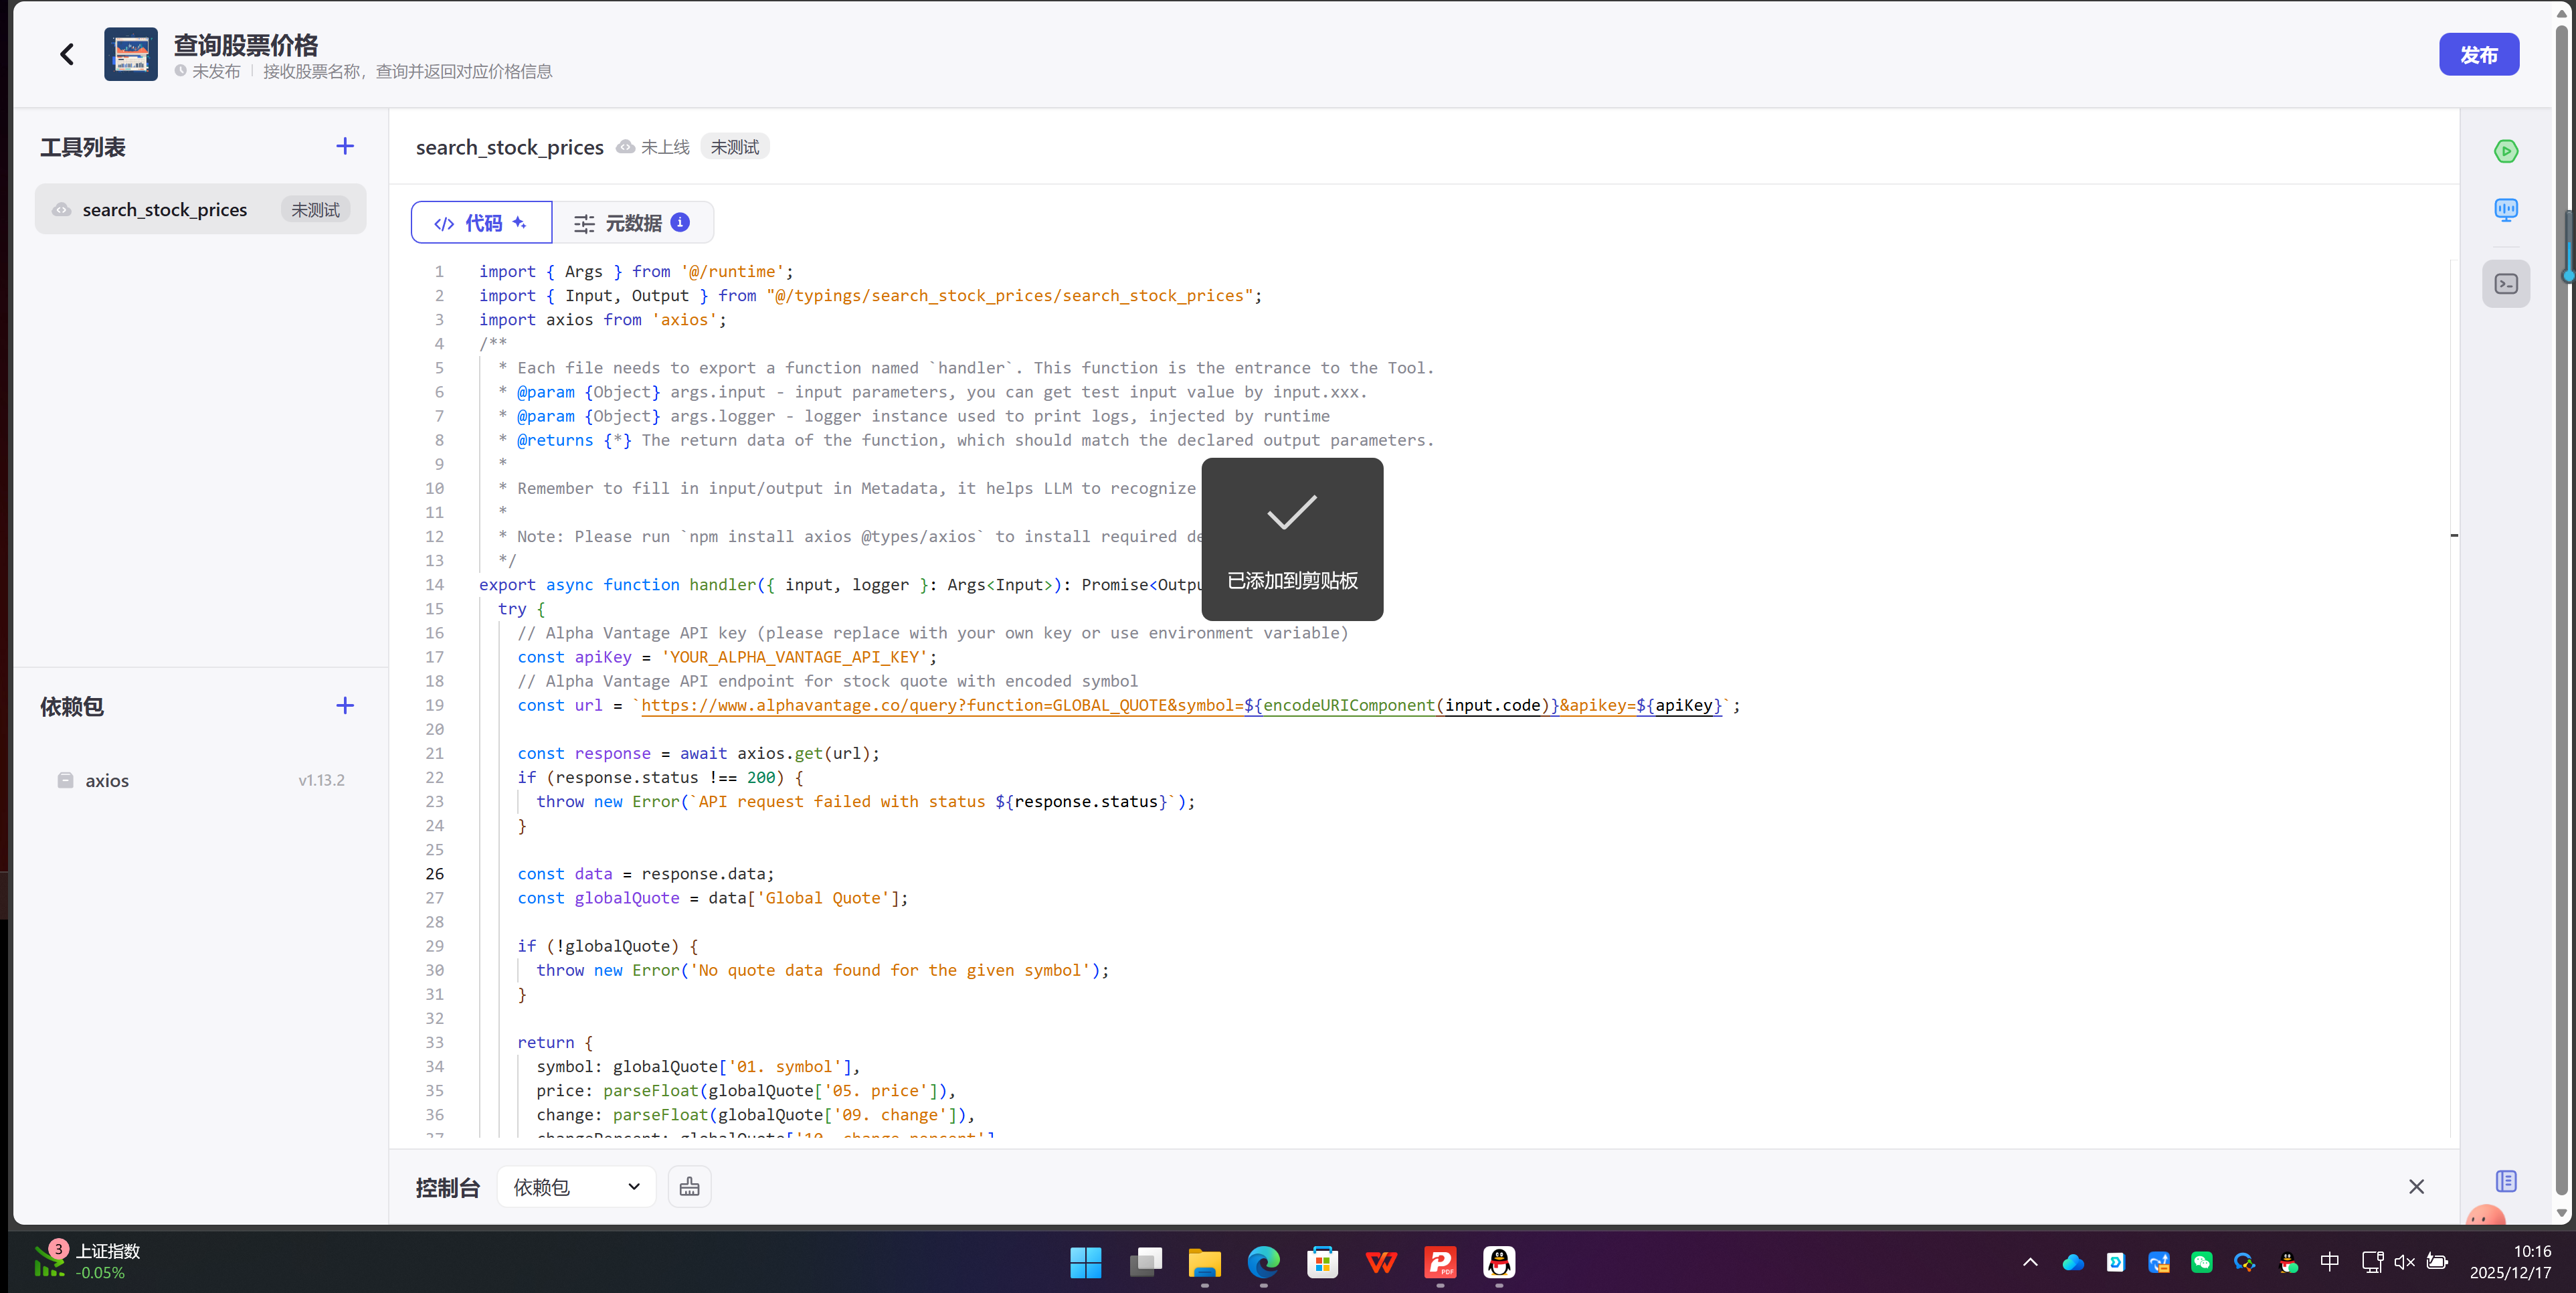Click the metadata info badge icon

click(680, 222)
